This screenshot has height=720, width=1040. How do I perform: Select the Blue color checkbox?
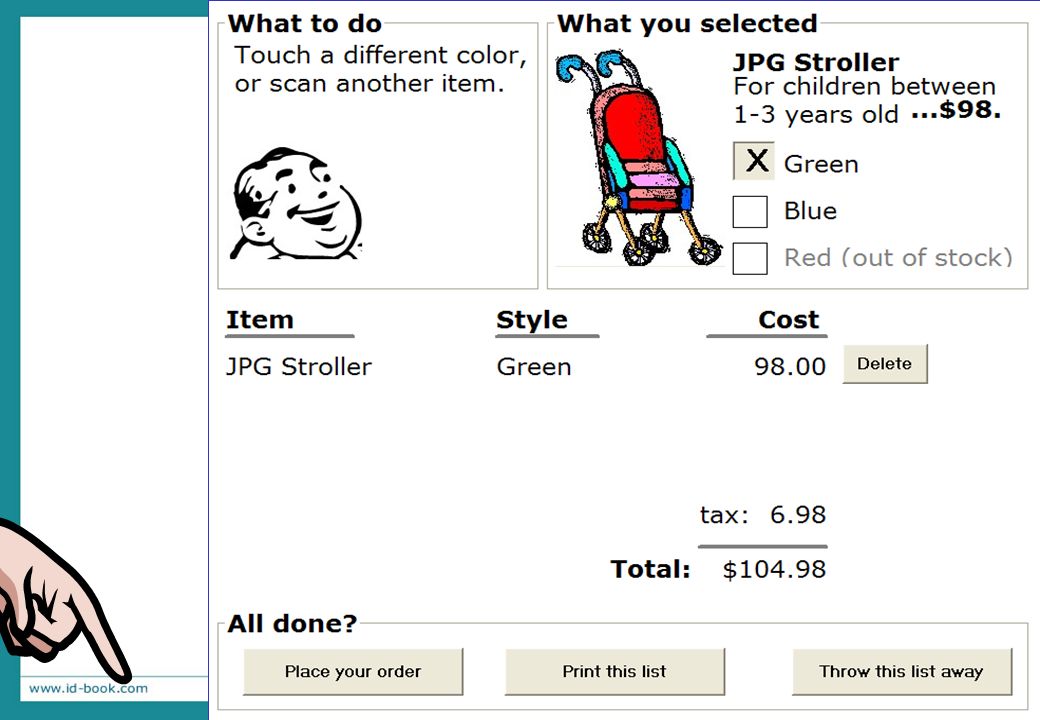(750, 211)
